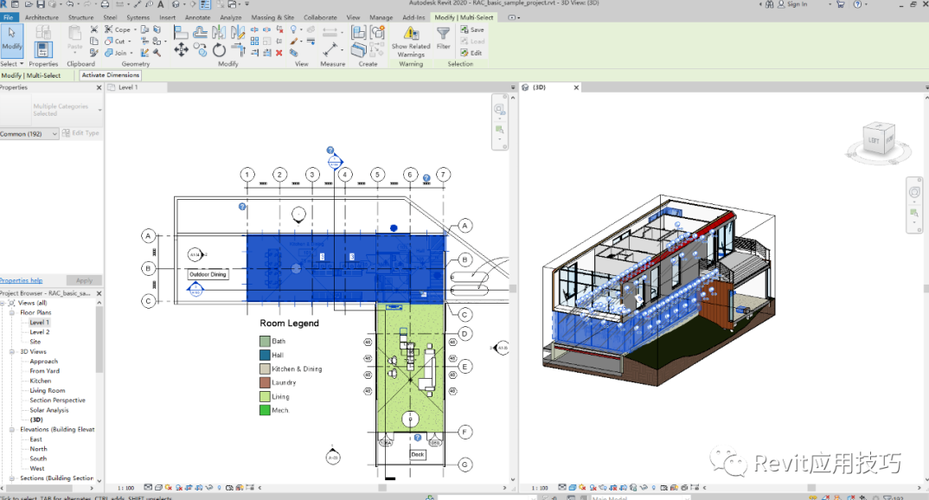Open the Properties palette icon in ribbon
The image size is (929, 500).
coord(43,48)
